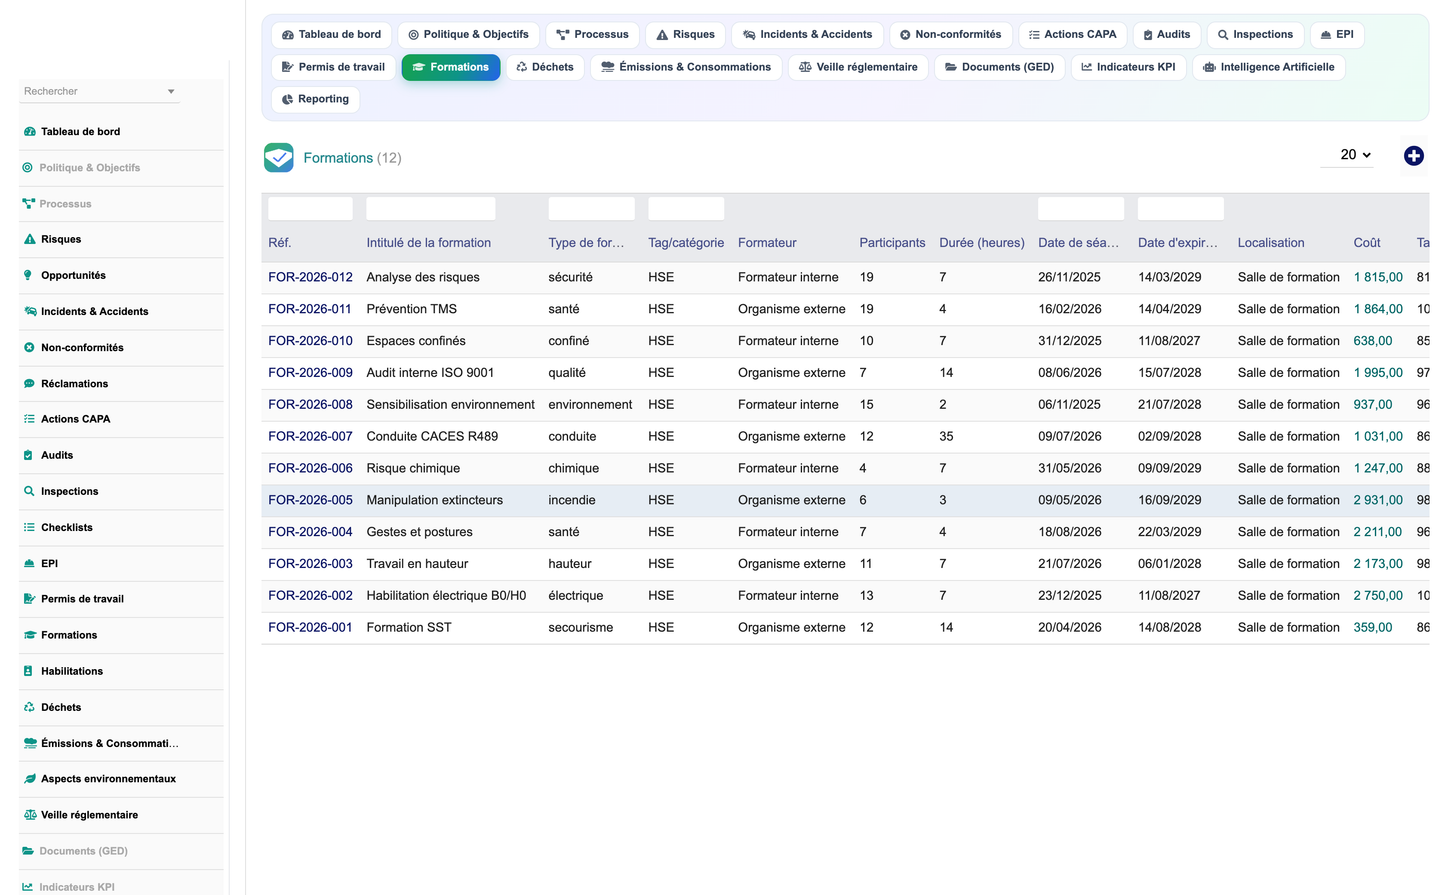The width and height of the screenshot is (1445, 895).
Task: Open the Documents (GED) top tab
Action: point(999,67)
